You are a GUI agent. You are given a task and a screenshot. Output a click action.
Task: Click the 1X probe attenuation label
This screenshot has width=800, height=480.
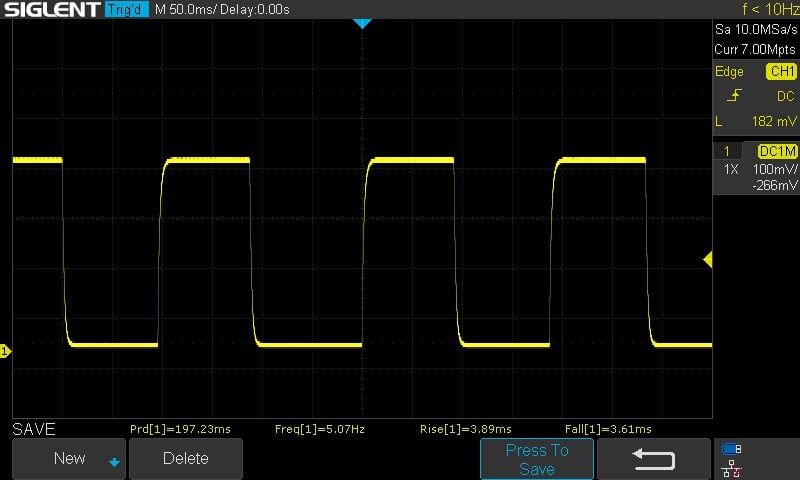731,169
